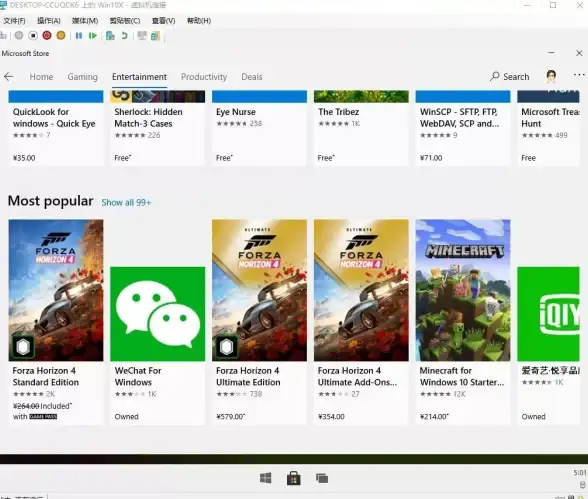Open the Eye Nurse app title
The image size is (588, 499).
pos(236,112)
